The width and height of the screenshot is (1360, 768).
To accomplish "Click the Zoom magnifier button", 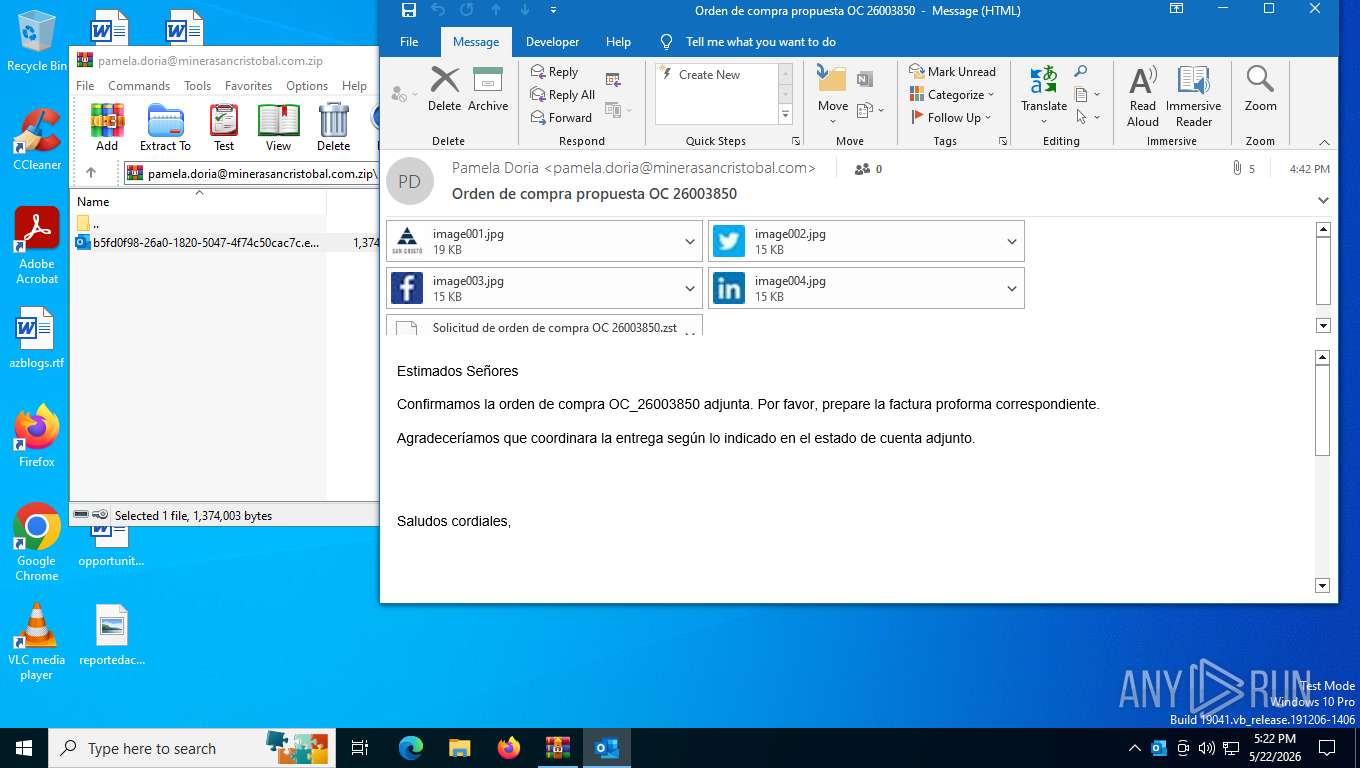I will 1260,89.
